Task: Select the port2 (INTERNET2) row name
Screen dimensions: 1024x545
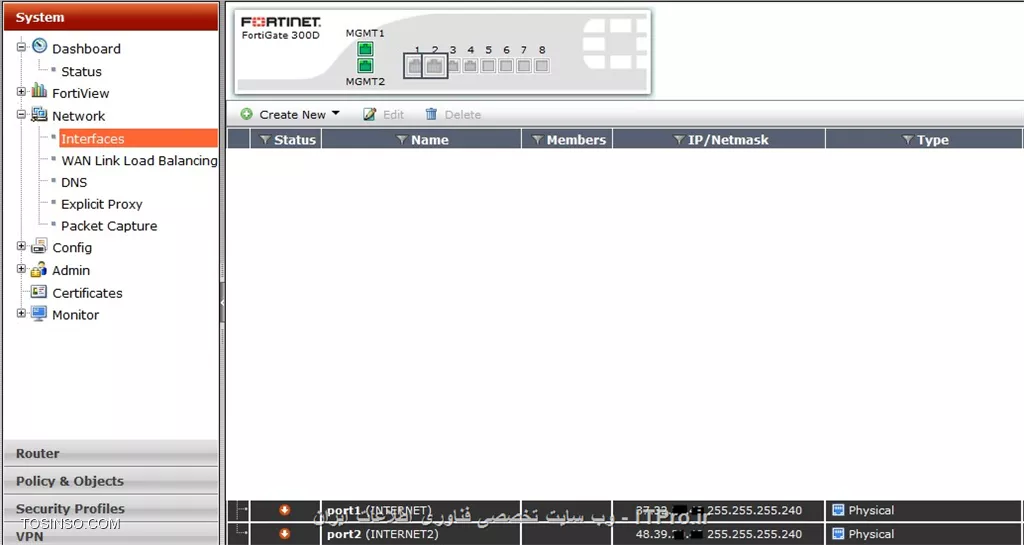Action: (x=383, y=534)
